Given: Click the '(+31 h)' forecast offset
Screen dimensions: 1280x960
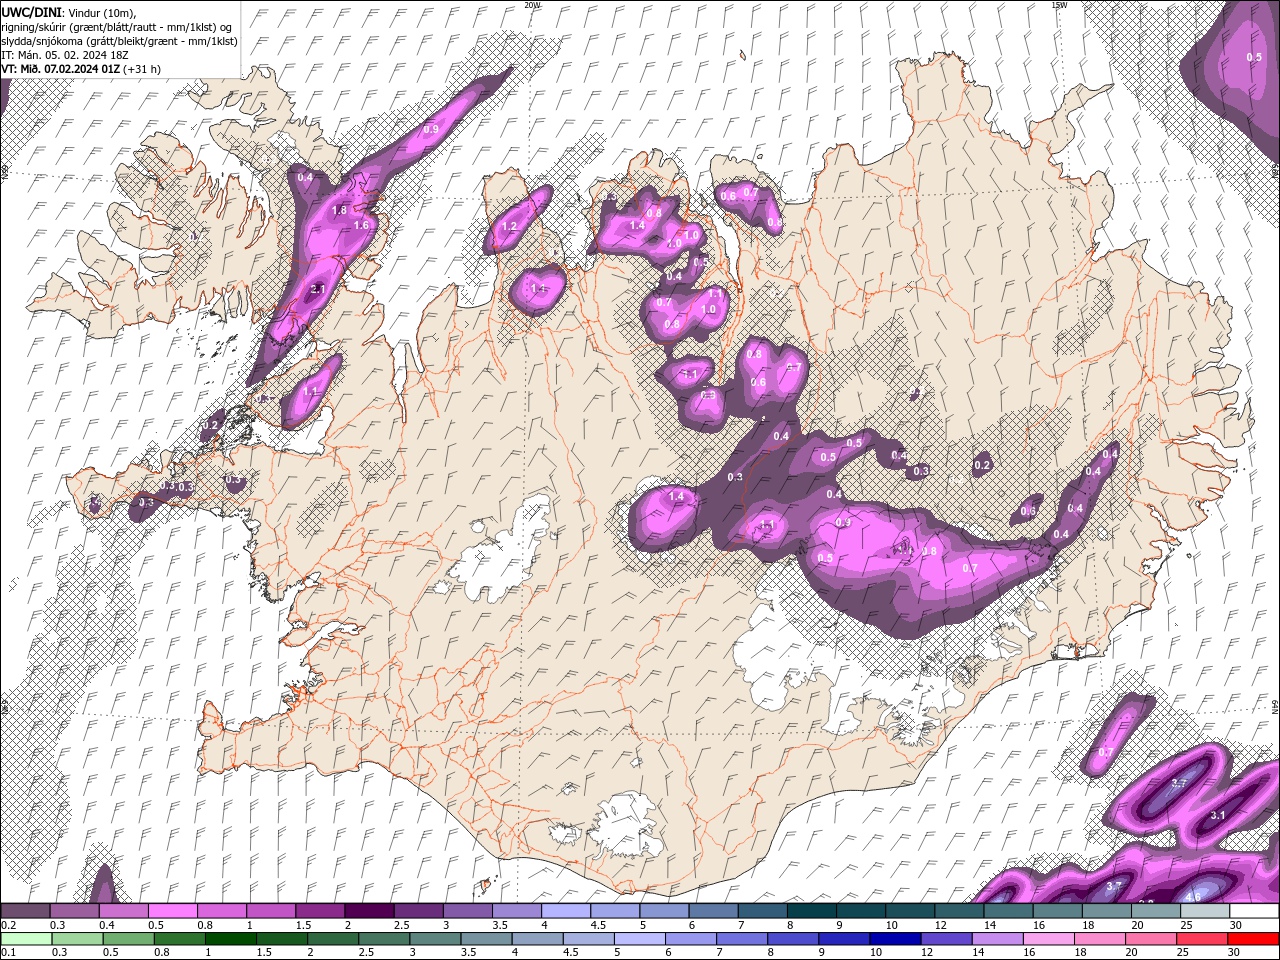Looking at the screenshot, I should tap(142, 69).
